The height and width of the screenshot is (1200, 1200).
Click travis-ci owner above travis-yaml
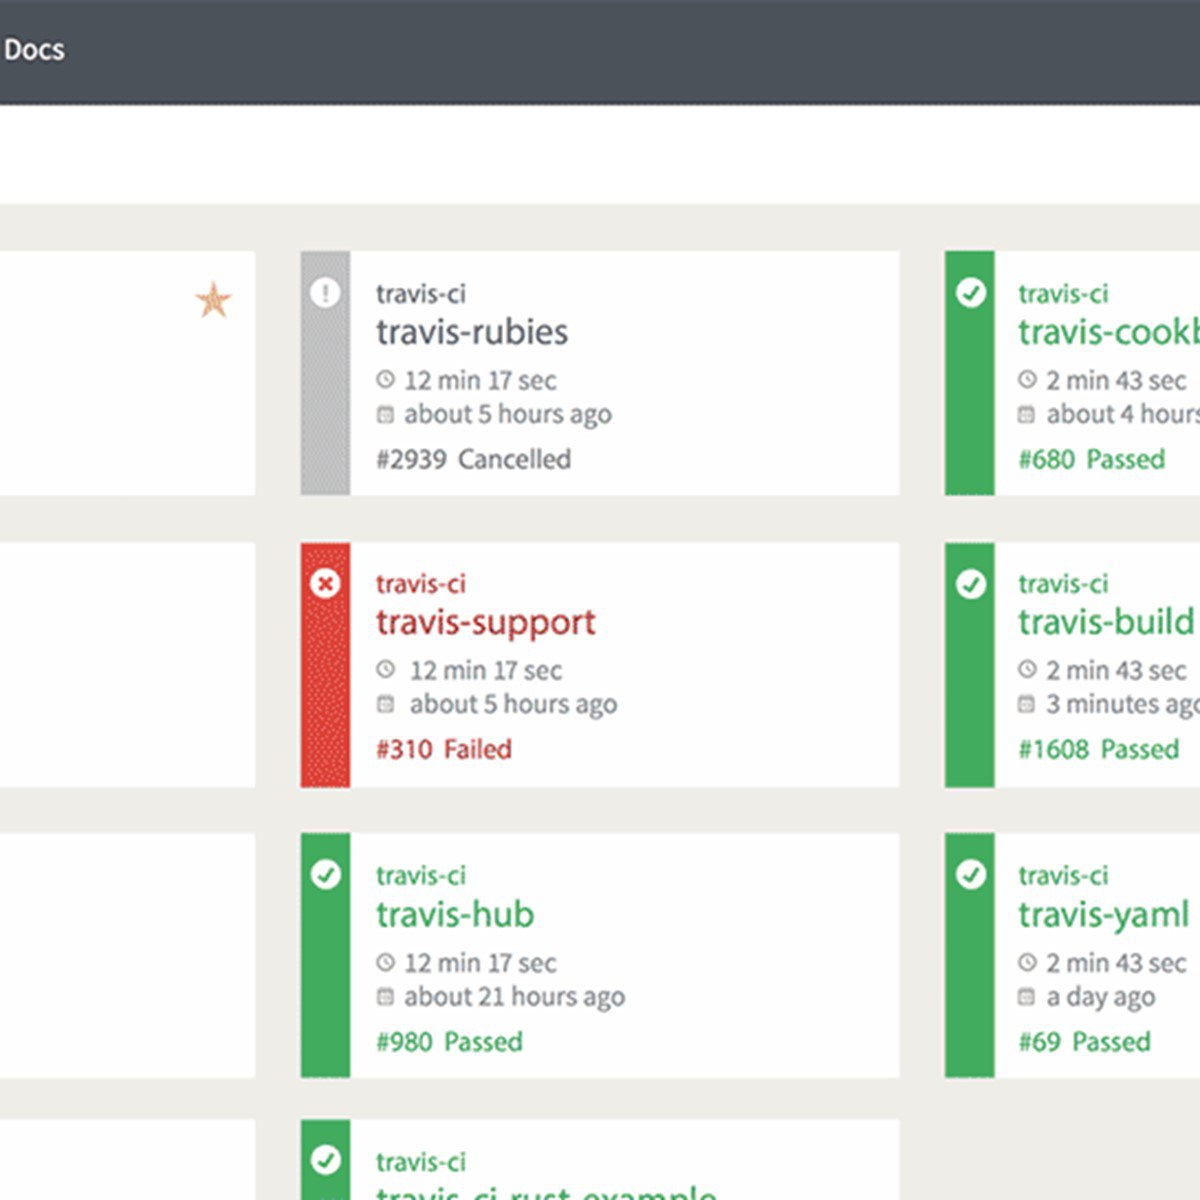coord(1063,875)
